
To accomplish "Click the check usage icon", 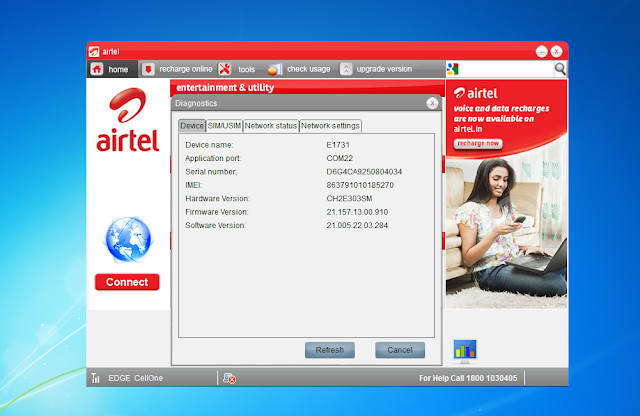I will point(275,69).
